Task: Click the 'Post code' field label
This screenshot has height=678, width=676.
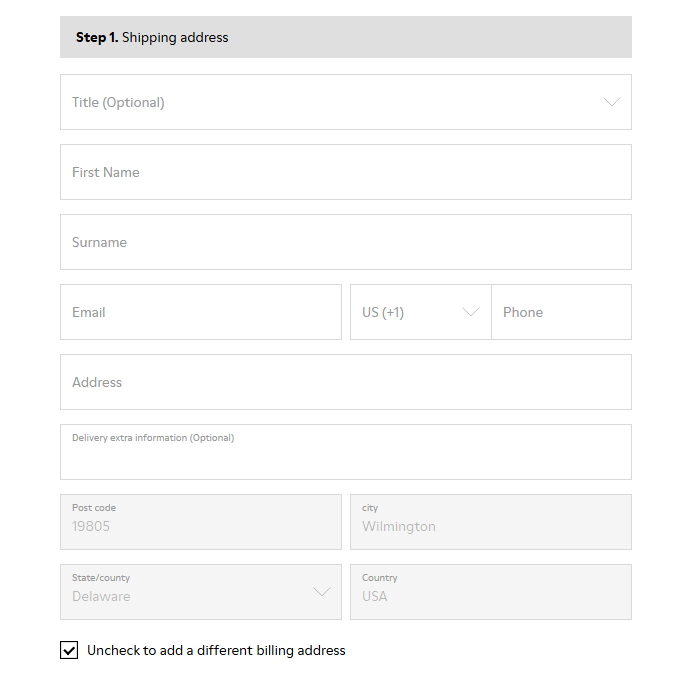Action: point(94,508)
